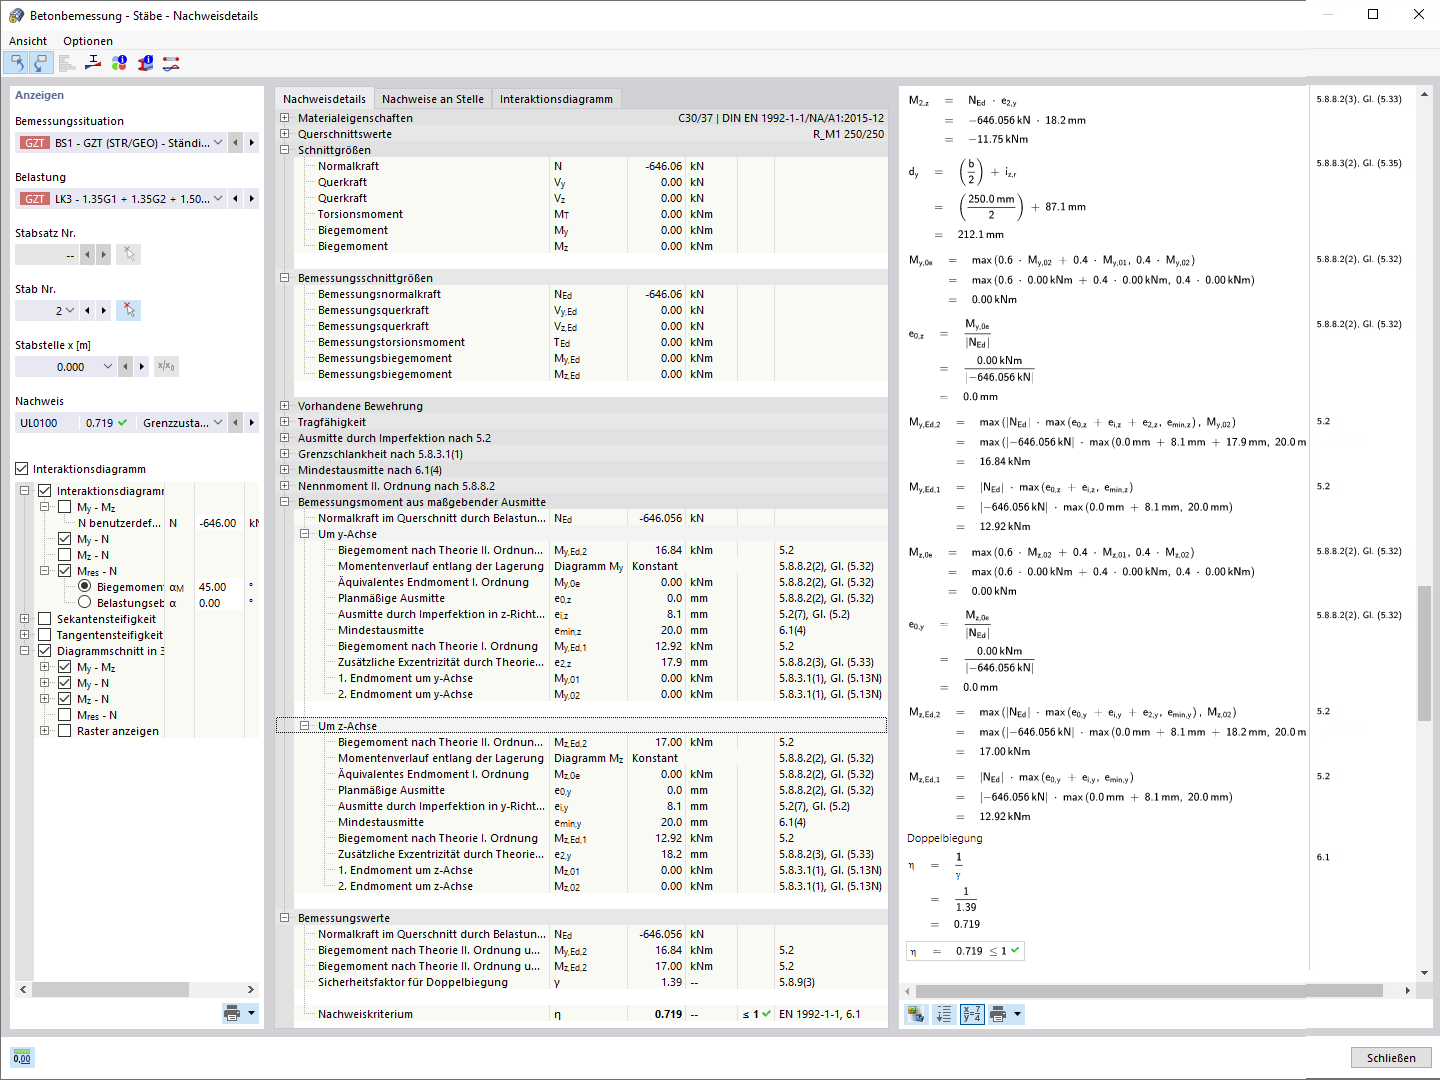This screenshot has height=1080, width=1440.
Task: Open the Stabstelle x dropdown
Action: [108, 367]
